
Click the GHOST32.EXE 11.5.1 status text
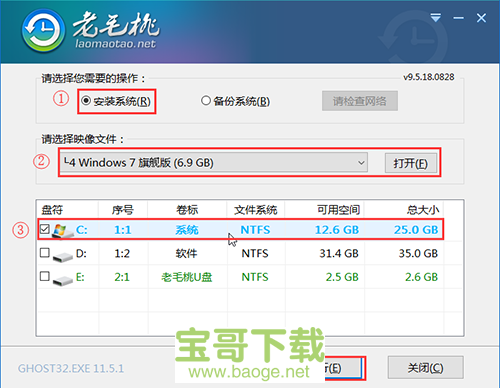click(71, 368)
